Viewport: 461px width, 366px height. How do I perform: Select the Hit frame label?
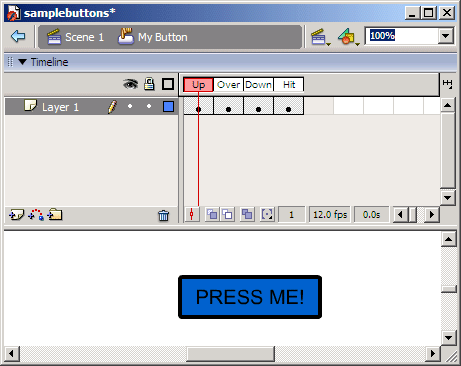point(289,85)
